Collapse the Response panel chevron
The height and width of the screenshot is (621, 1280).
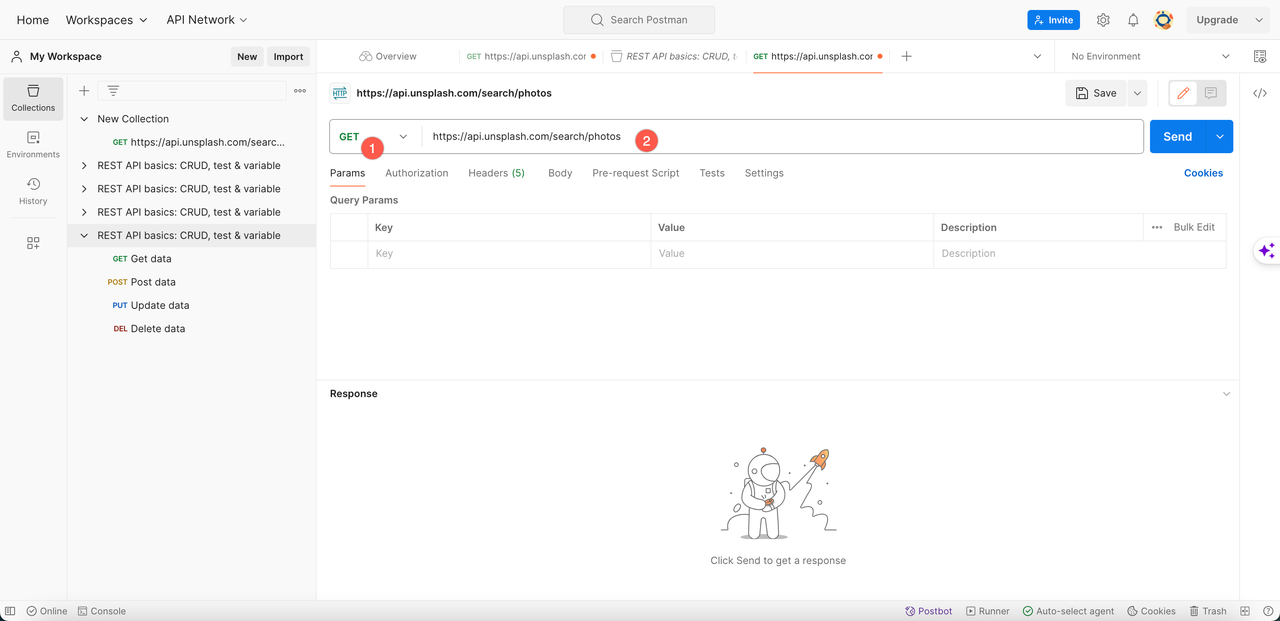[1226, 394]
